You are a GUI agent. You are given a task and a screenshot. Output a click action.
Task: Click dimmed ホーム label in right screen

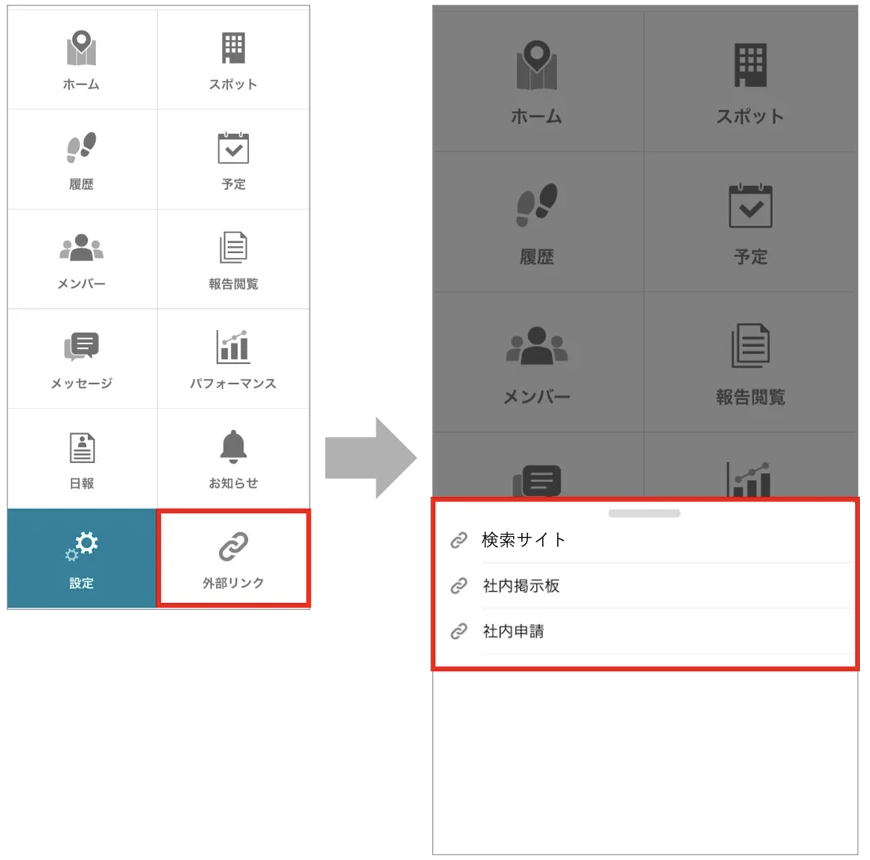[537, 116]
